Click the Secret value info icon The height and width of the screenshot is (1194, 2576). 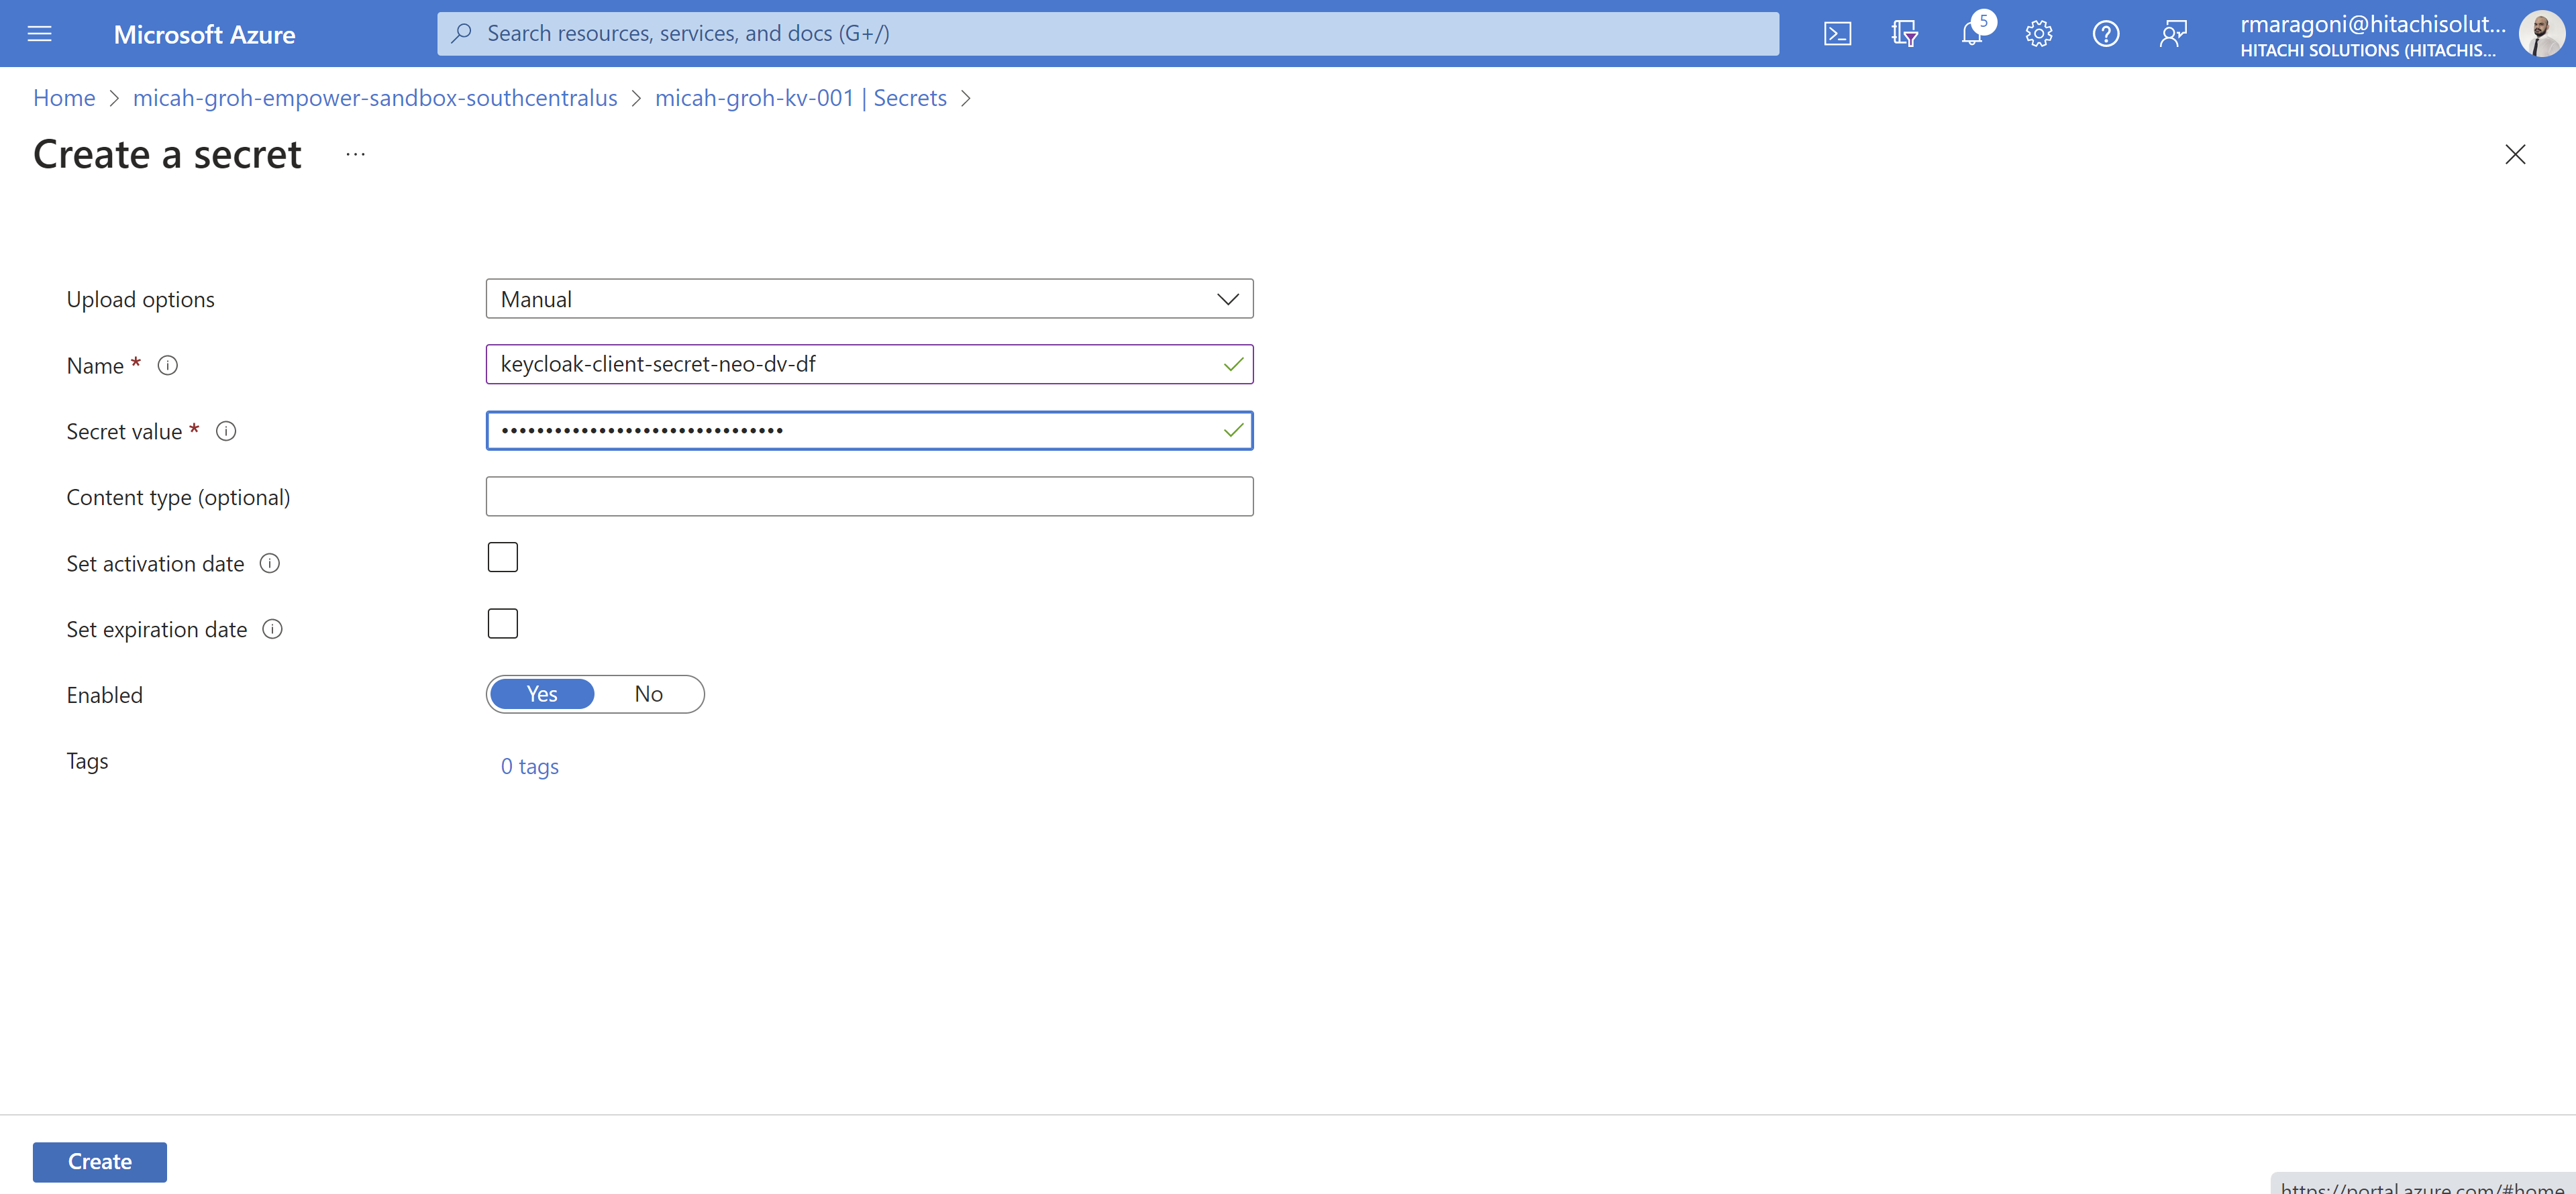(227, 432)
